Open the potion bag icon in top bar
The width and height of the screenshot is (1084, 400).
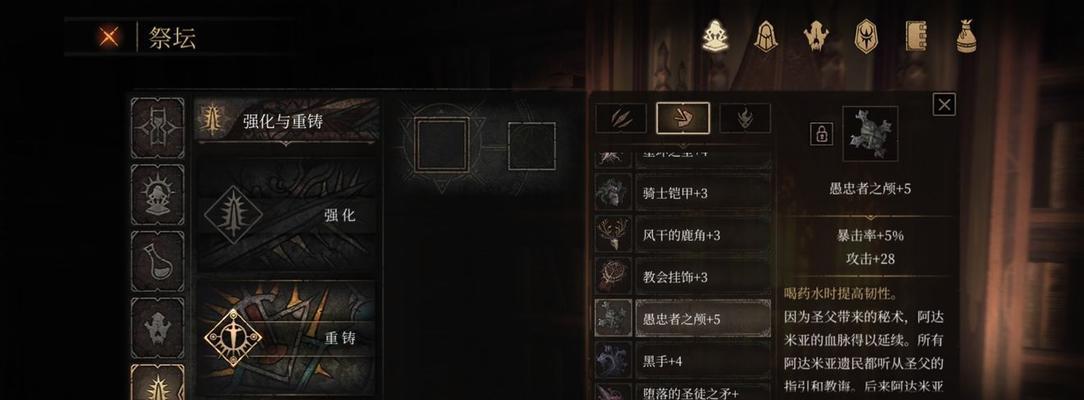coord(966,37)
